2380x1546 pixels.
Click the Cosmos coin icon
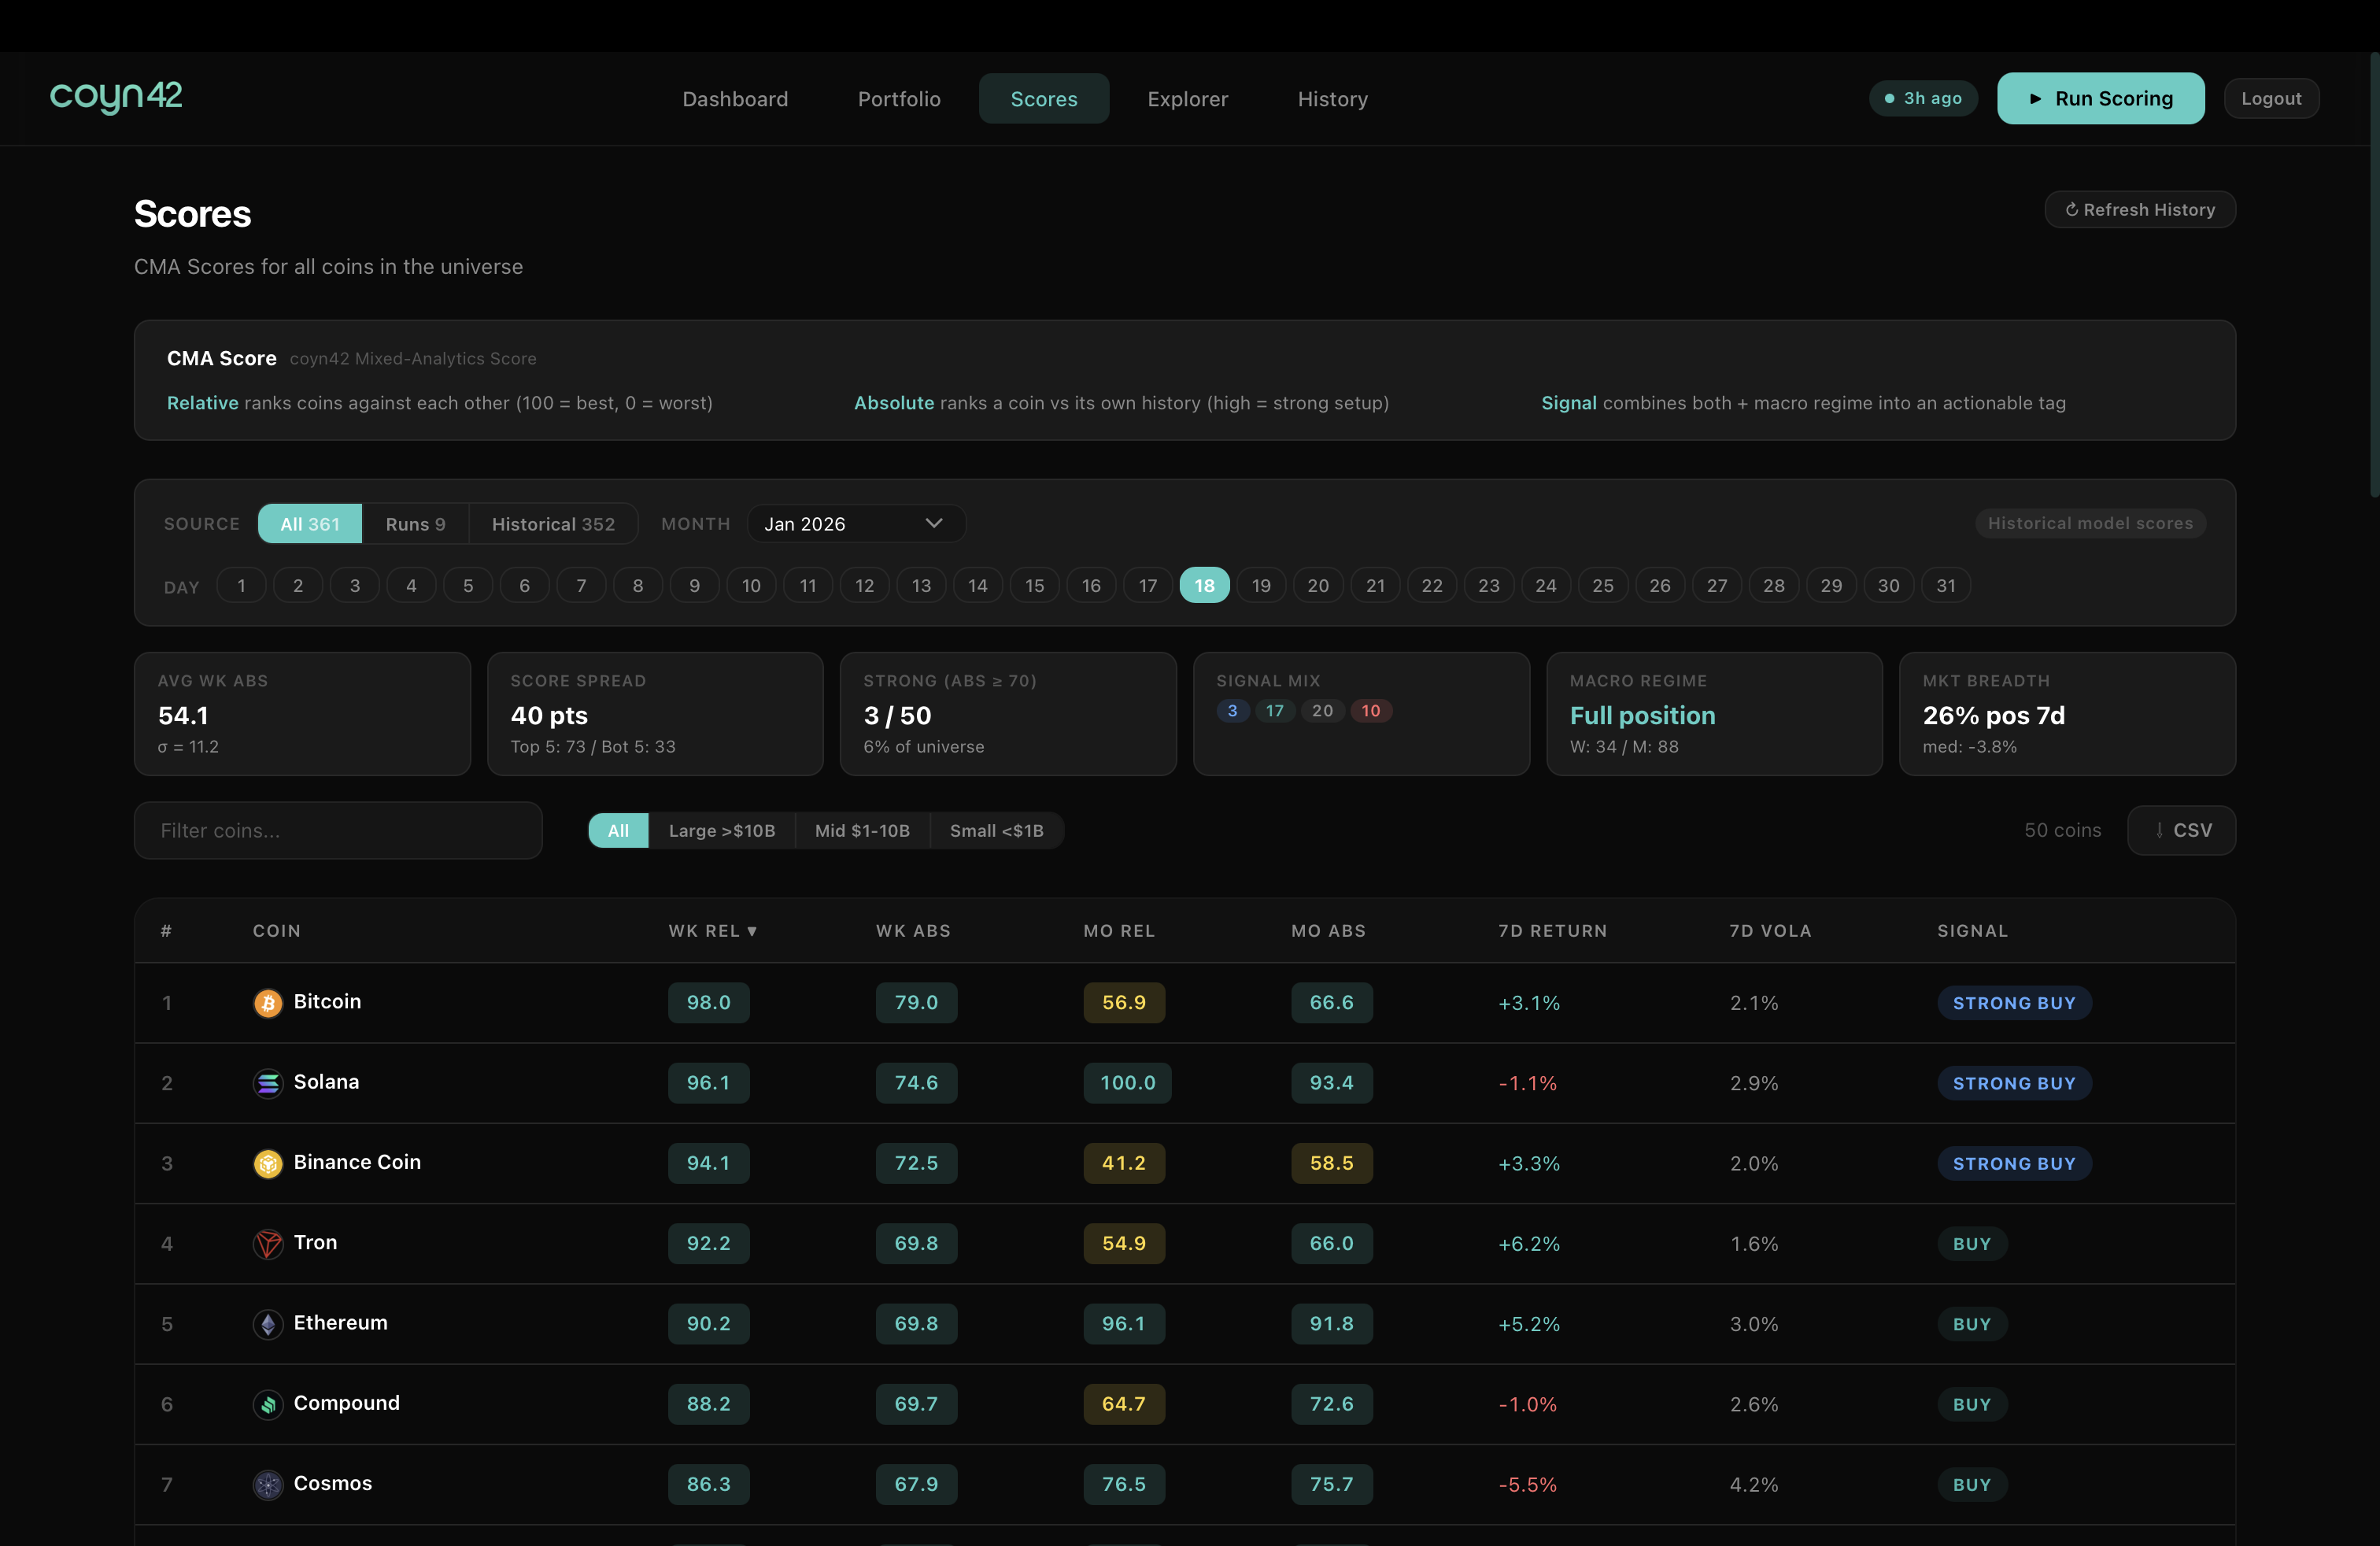pyautogui.click(x=267, y=1485)
